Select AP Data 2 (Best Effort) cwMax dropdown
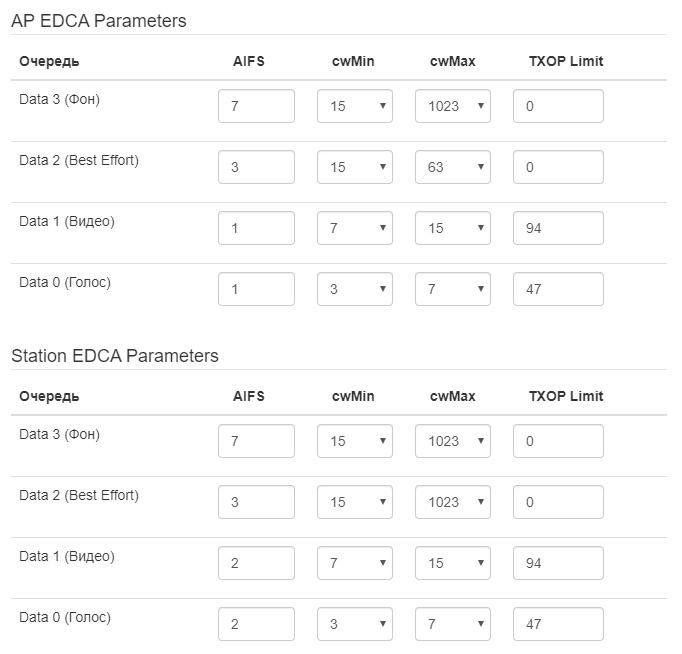The image size is (682, 654). 452,167
